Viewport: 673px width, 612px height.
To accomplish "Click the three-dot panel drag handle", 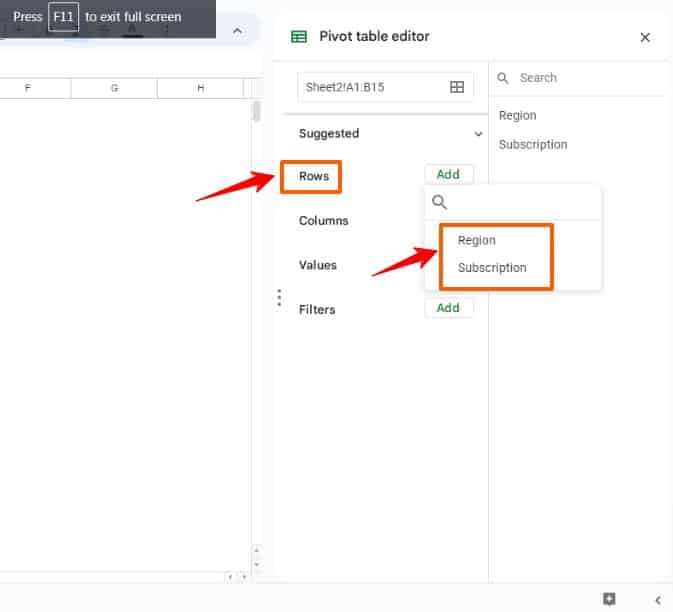I will (279, 297).
